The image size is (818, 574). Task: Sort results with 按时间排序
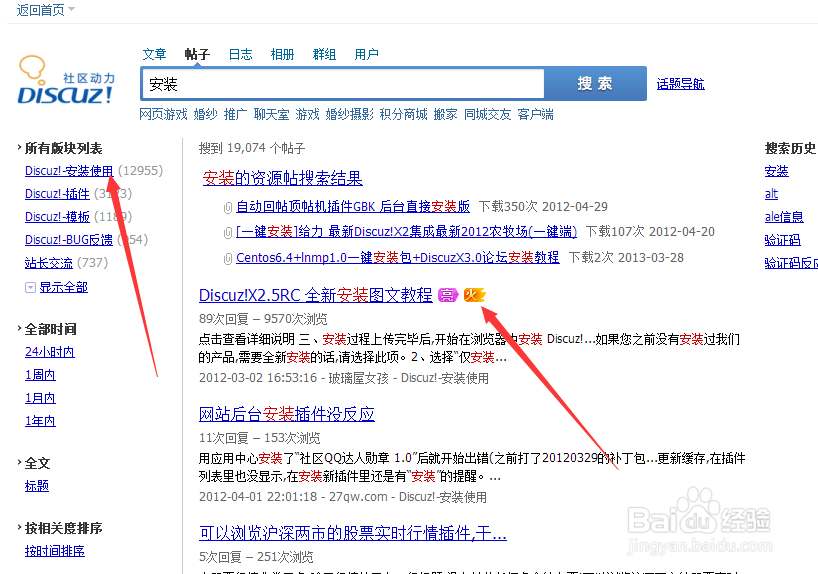pyautogui.click(x=55, y=551)
